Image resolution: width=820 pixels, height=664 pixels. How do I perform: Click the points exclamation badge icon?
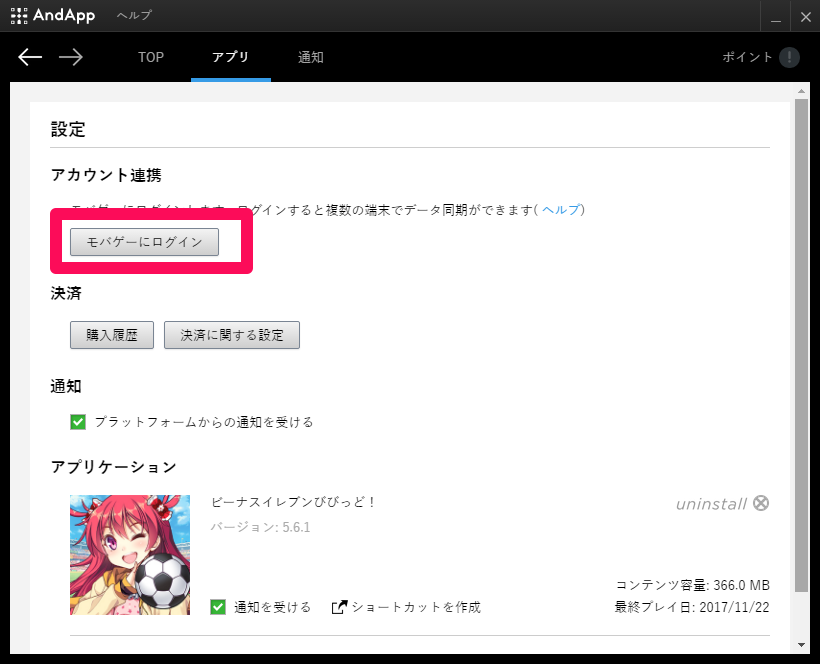pos(789,57)
